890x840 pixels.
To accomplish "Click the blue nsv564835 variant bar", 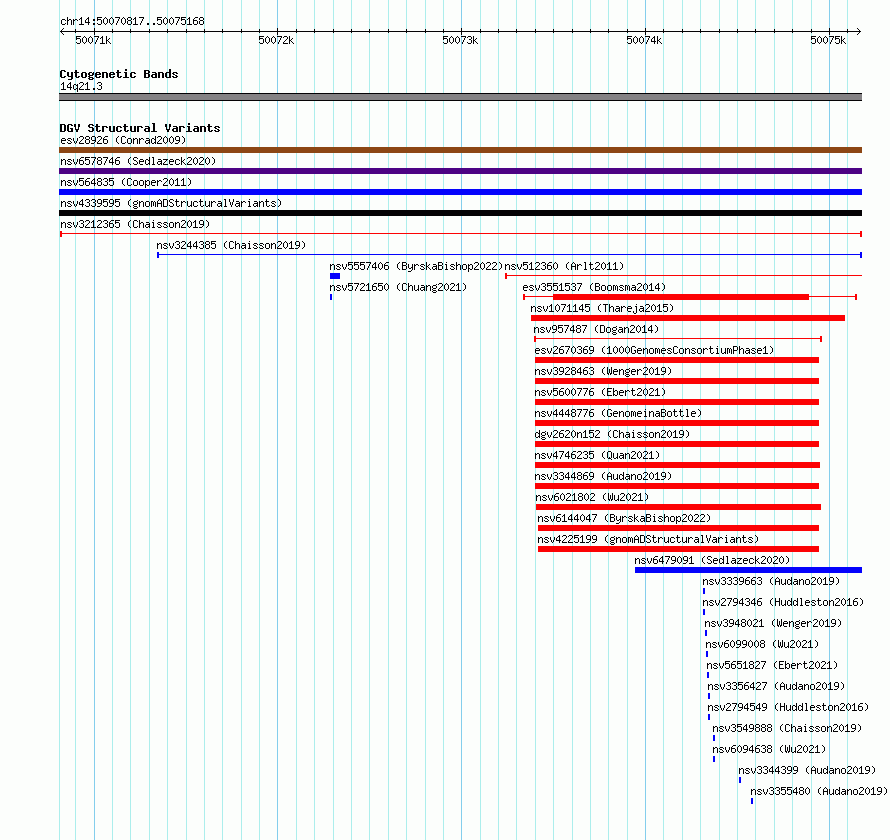I will click(x=460, y=192).
